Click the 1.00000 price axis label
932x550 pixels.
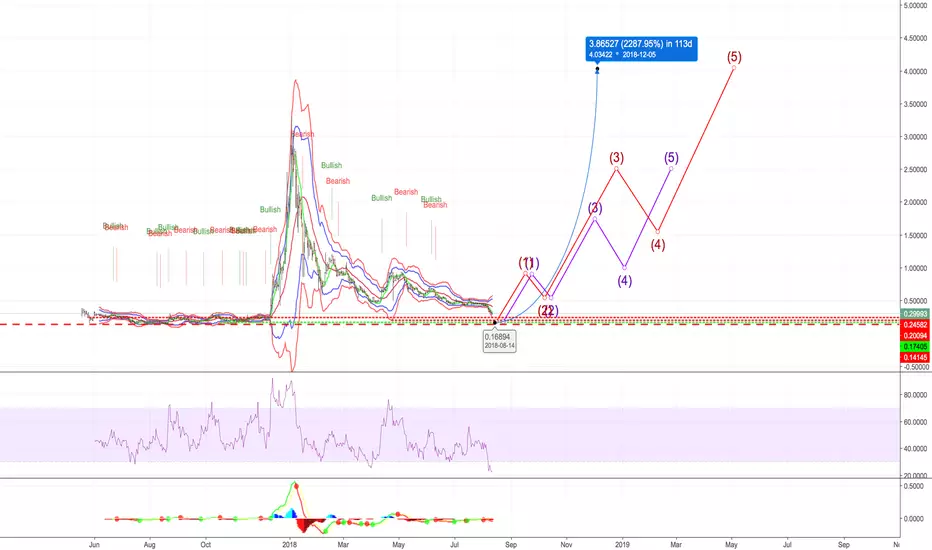915,268
